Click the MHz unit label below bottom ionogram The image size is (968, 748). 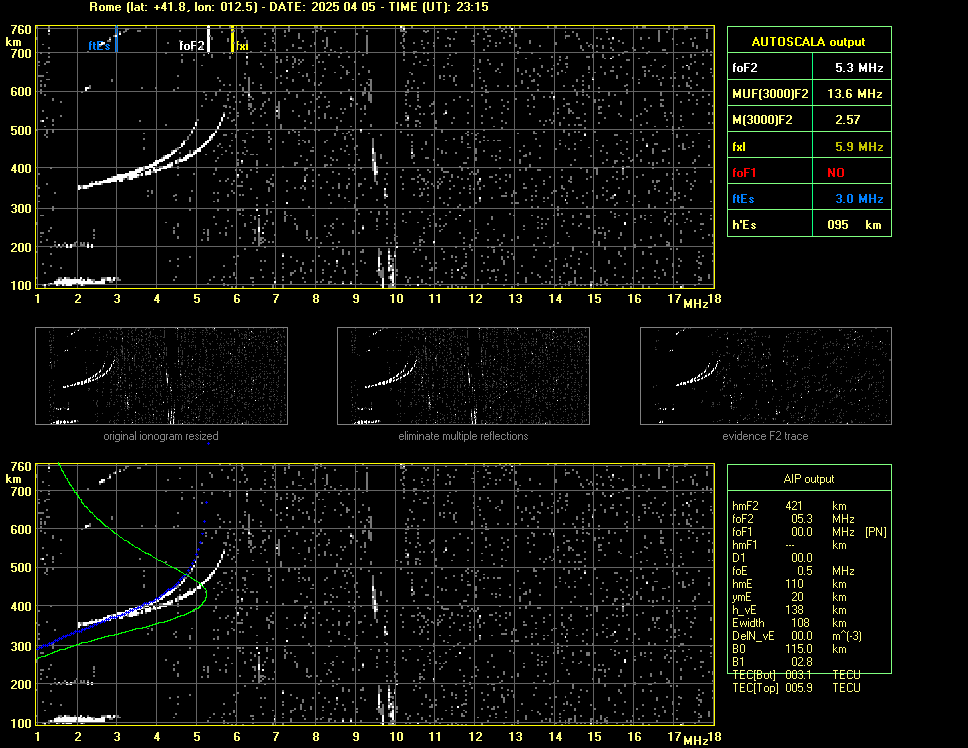coord(695,739)
